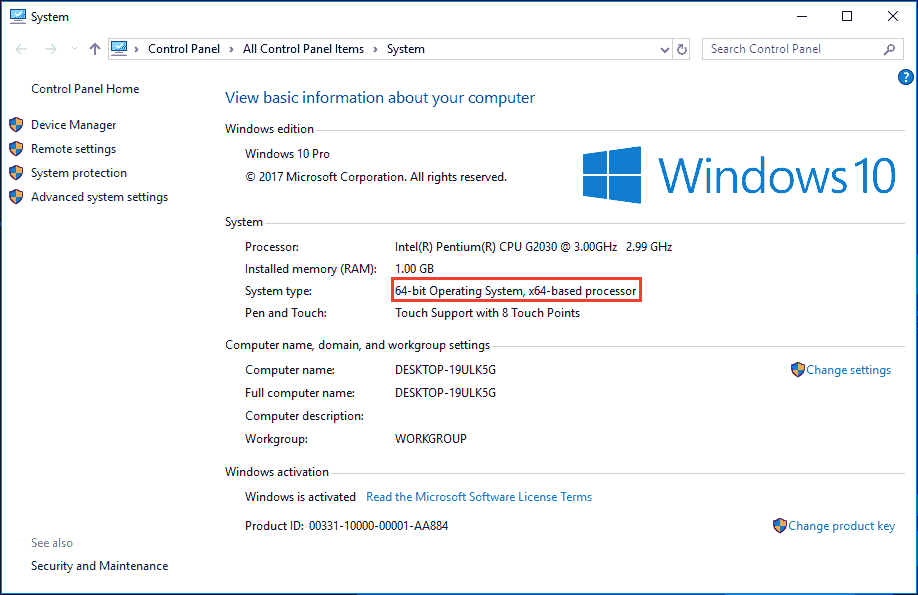Screen dimensions: 918x595
Task: Open Help with the question mark icon
Action: pyautogui.click(x=906, y=77)
